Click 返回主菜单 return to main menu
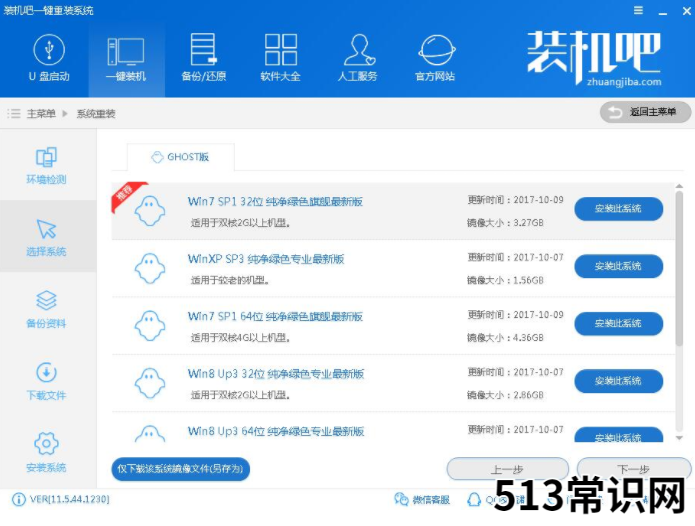 (x=645, y=112)
